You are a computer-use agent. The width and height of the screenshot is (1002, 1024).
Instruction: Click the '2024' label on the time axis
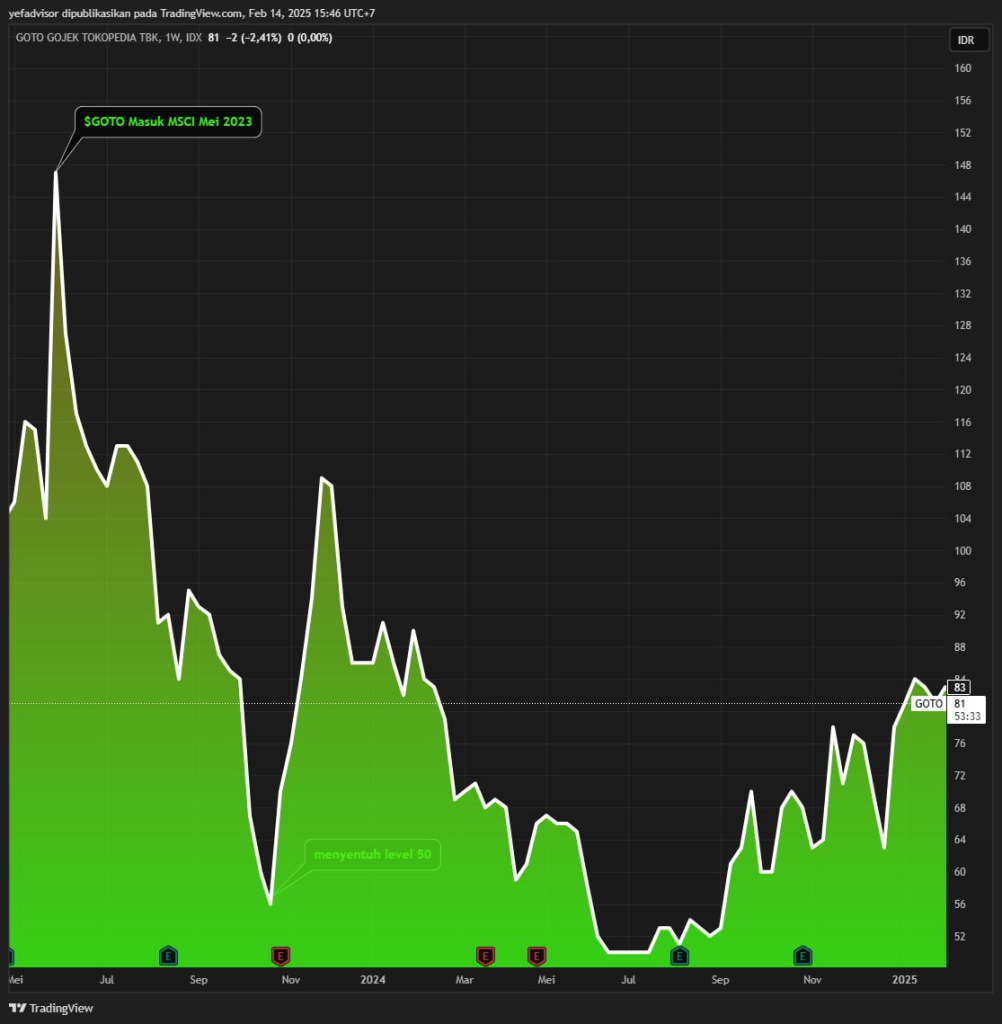coord(373,980)
